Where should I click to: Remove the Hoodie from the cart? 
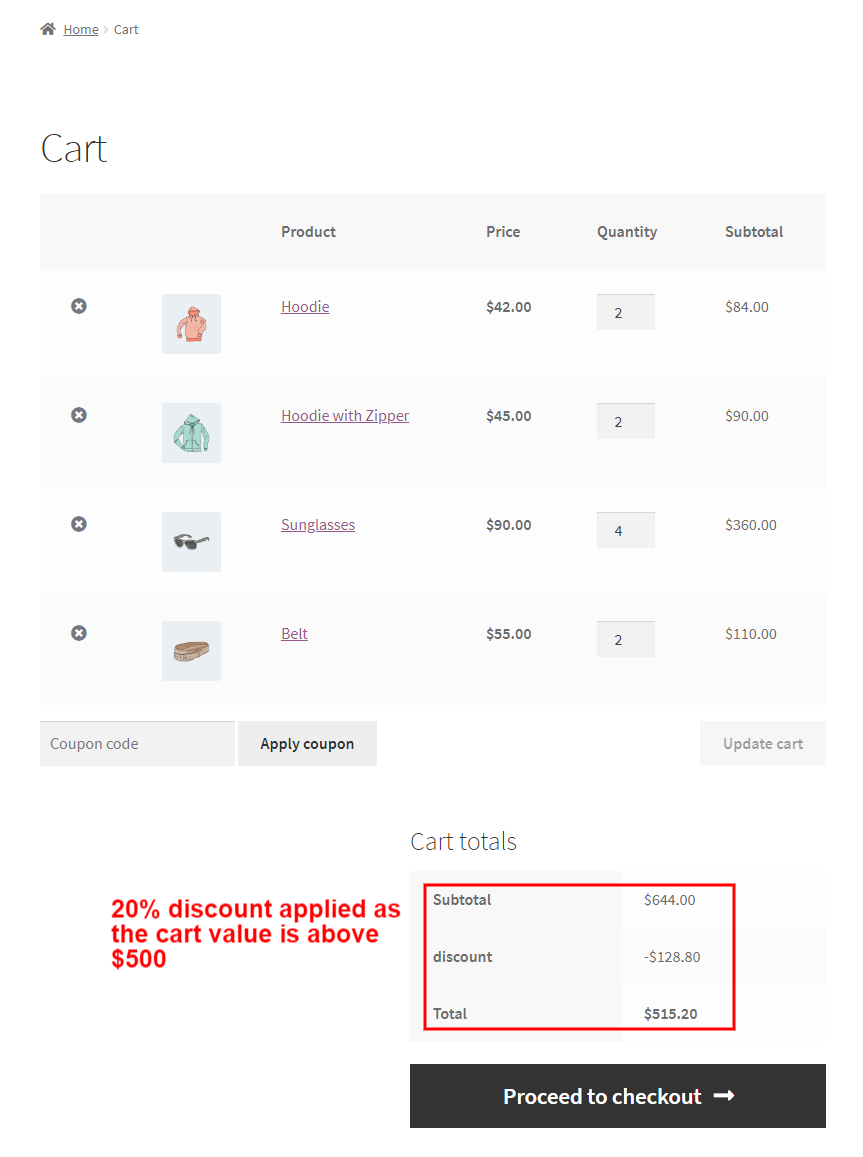pos(79,306)
